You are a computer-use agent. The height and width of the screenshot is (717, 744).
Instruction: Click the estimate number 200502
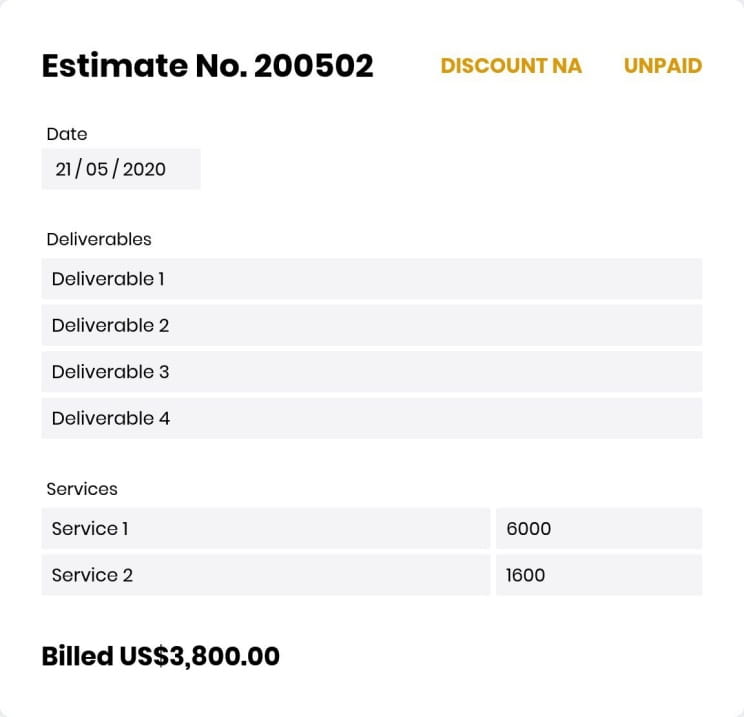314,65
